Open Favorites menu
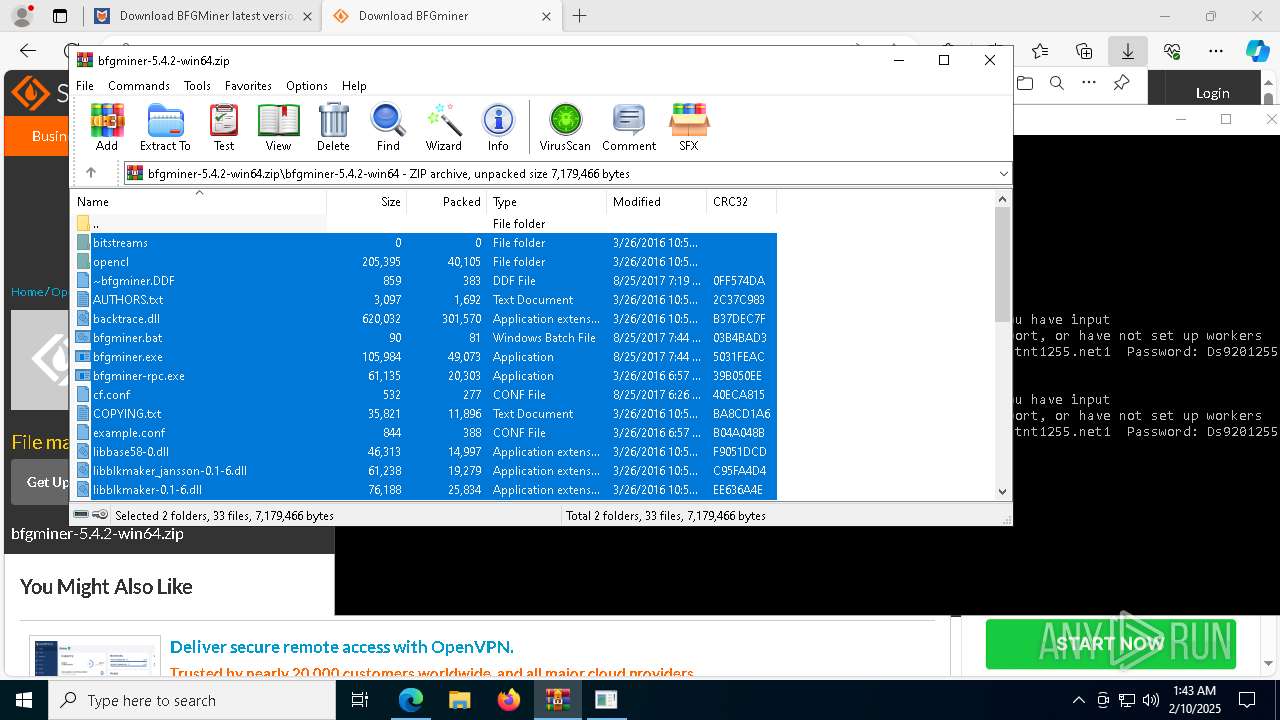 point(248,86)
